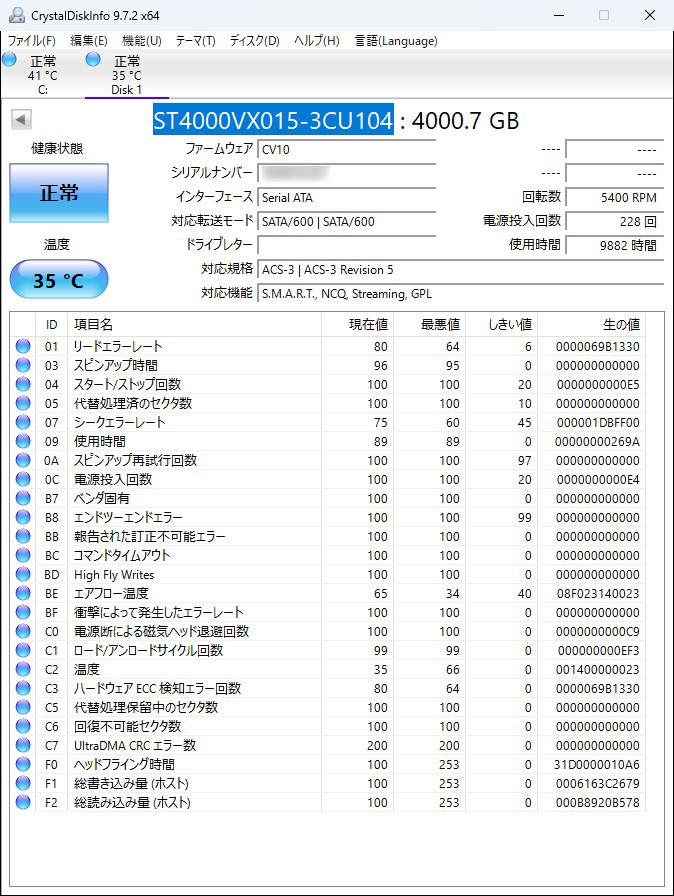674x896 pixels.
Task: Click the ID column header
Action: [51, 325]
